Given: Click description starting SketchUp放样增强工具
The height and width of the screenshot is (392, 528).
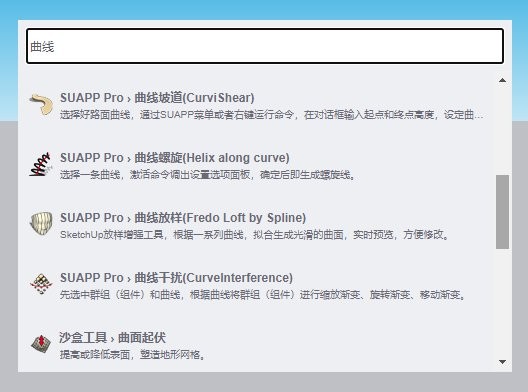Looking at the screenshot, I should [x=254, y=234].
